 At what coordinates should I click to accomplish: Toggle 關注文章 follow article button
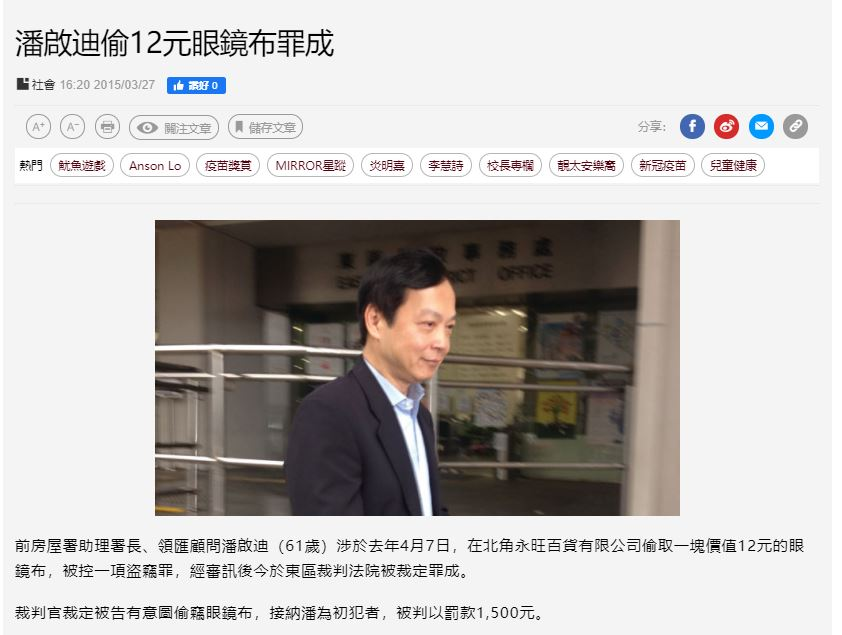174,128
